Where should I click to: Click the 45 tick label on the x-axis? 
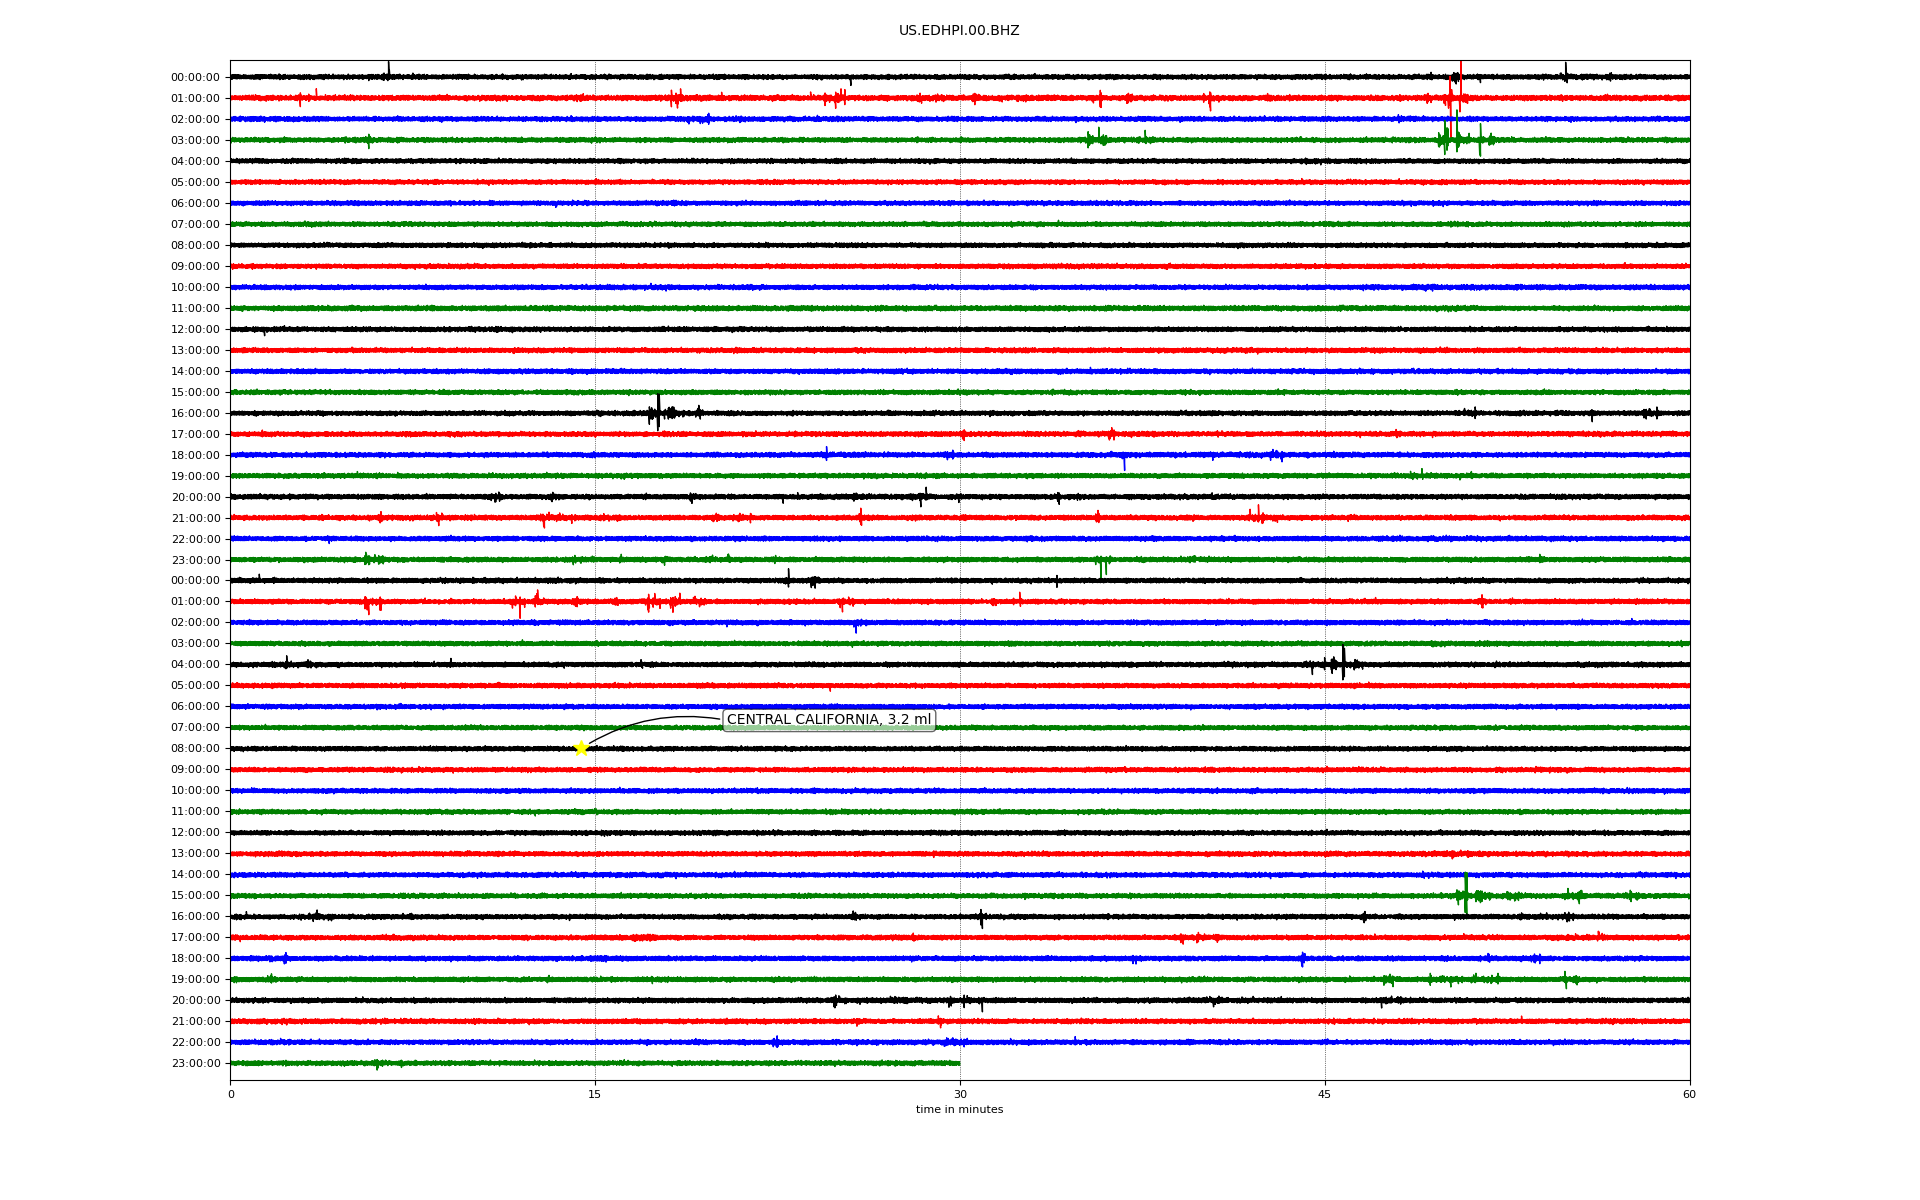(x=1324, y=1094)
